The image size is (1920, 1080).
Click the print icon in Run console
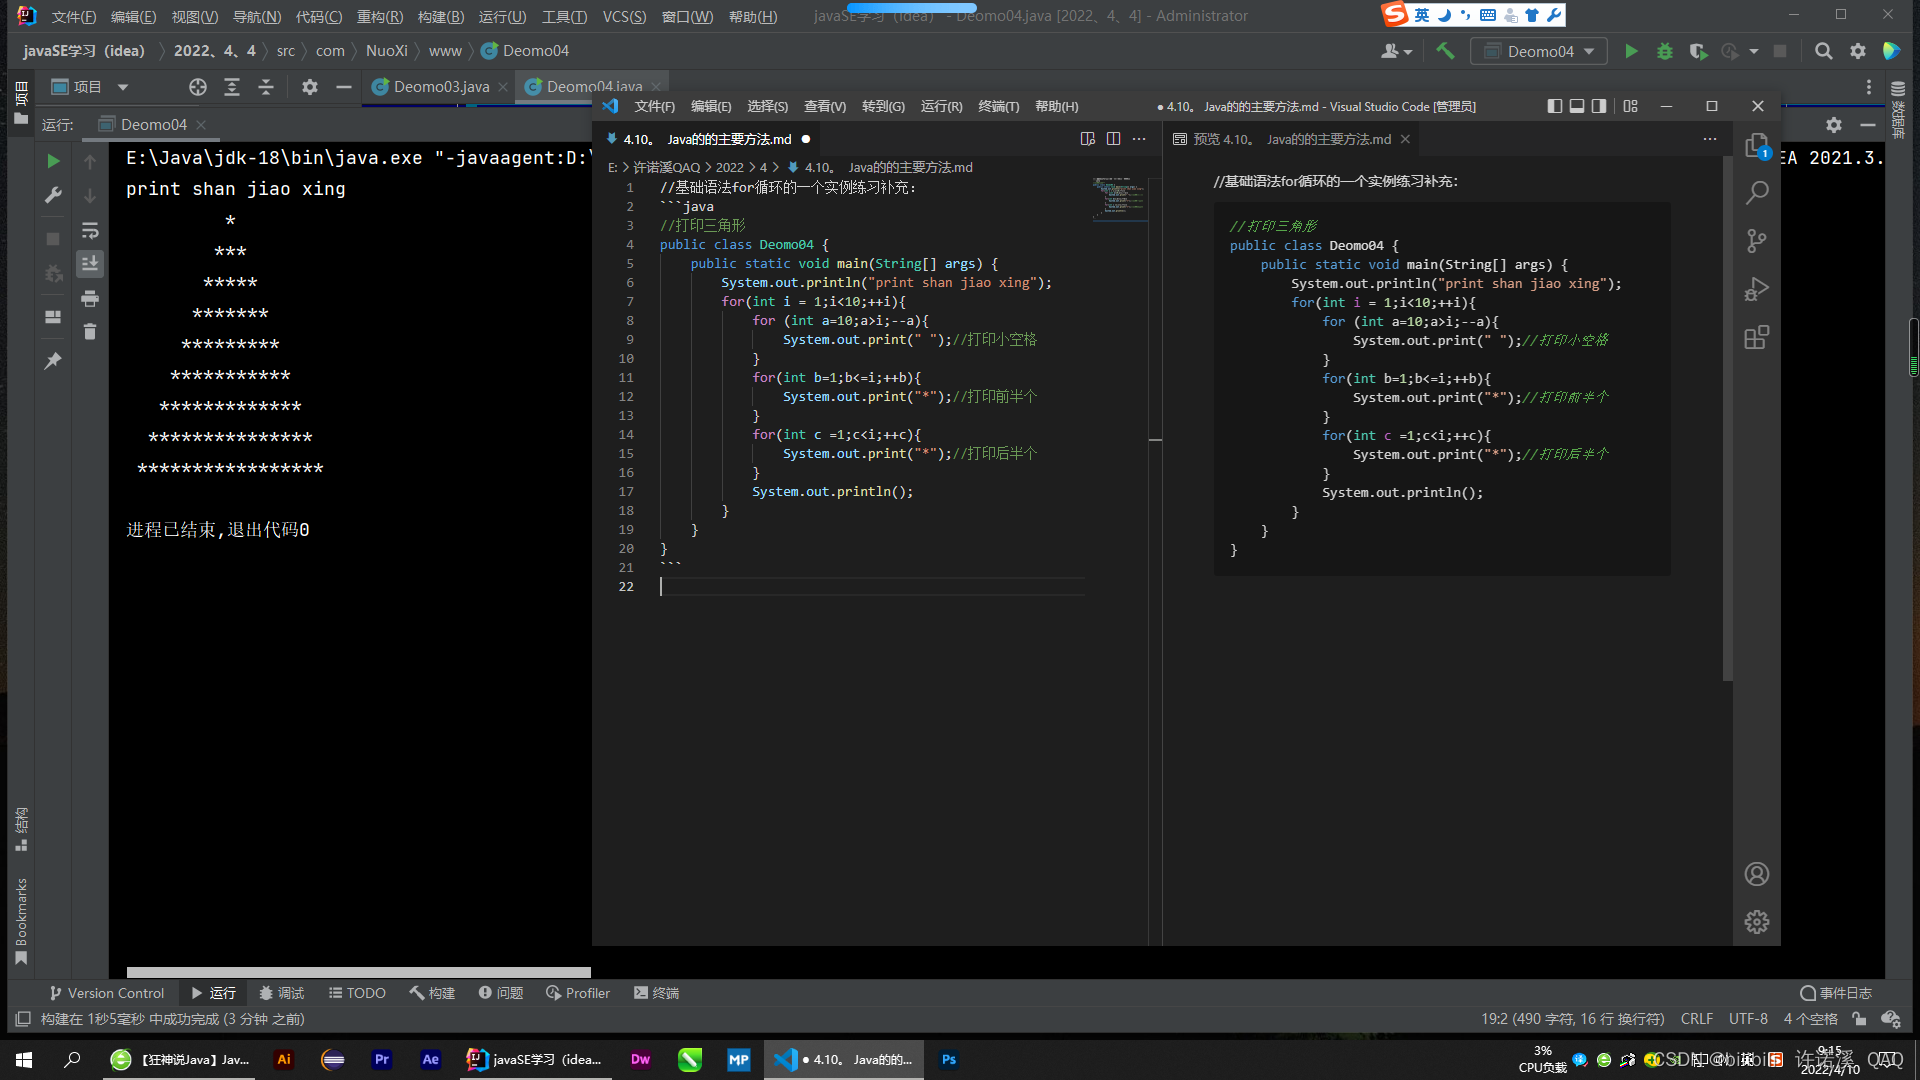pyautogui.click(x=90, y=298)
